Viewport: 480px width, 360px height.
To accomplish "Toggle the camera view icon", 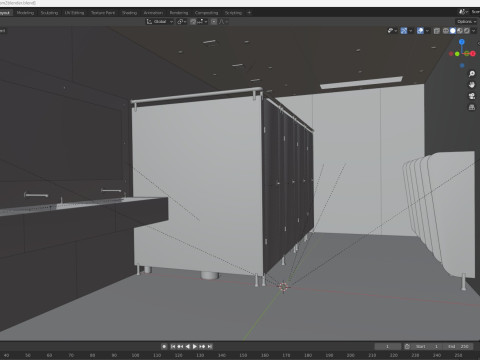I will coord(472,96).
